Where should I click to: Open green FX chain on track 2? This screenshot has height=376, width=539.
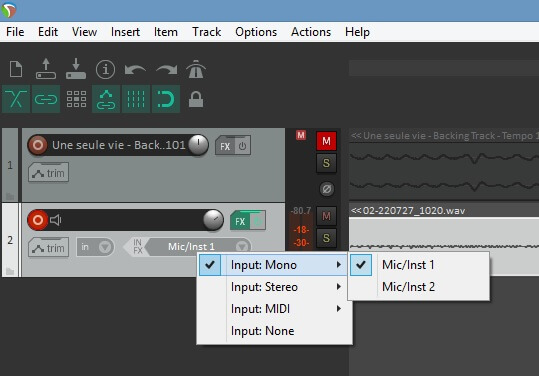click(x=240, y=221)
